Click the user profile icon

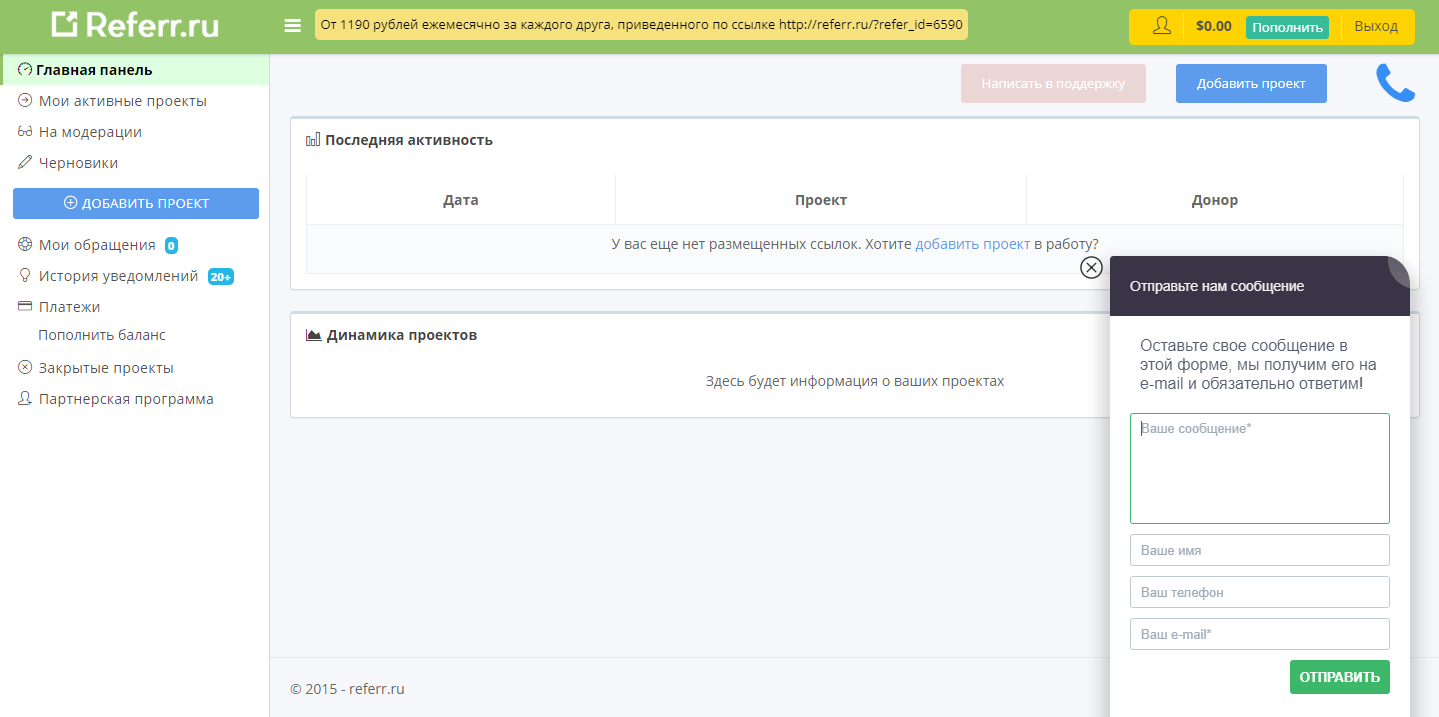[x=1161, y=26]
